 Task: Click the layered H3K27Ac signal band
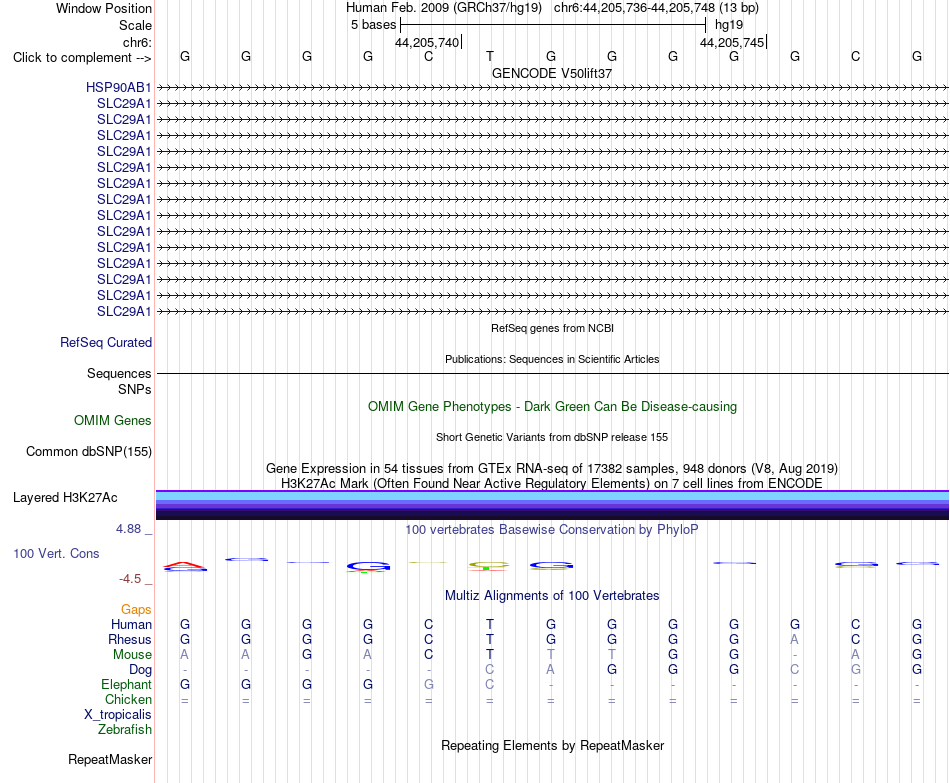552,505
